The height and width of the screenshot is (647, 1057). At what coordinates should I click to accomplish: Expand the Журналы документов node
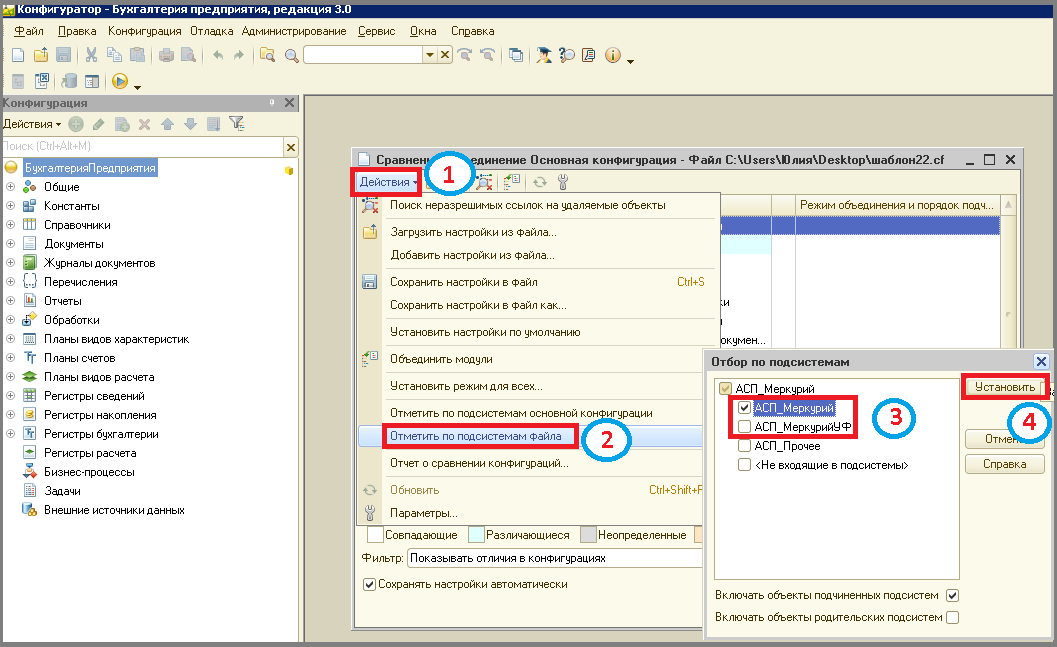[10, 263]
